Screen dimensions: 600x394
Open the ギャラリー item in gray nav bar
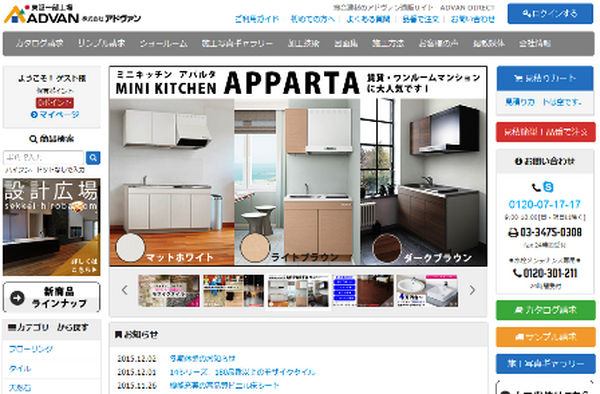click(x=237, y=44)
